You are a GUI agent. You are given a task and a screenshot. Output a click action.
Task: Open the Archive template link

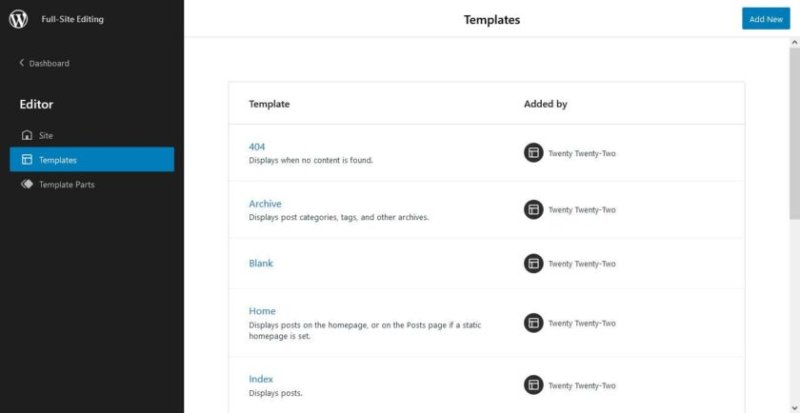point(265,204)
